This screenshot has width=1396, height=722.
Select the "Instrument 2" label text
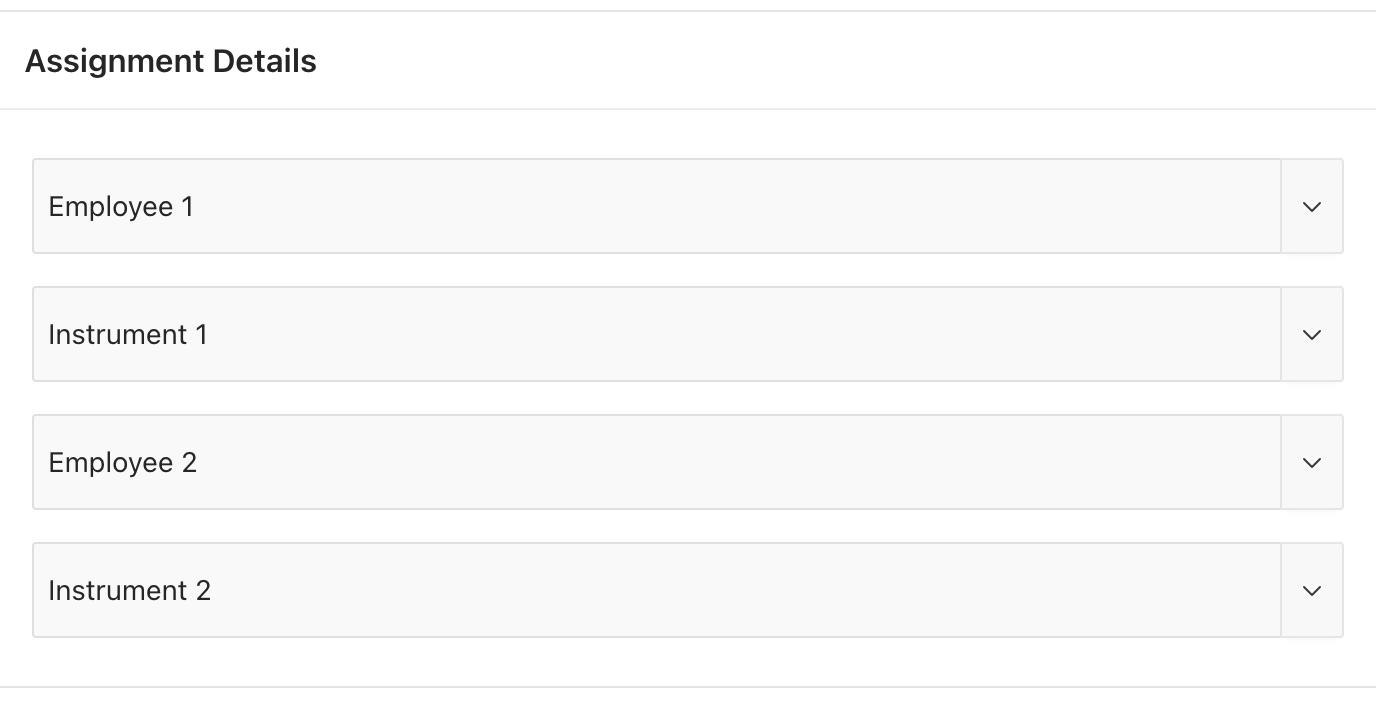130,590
